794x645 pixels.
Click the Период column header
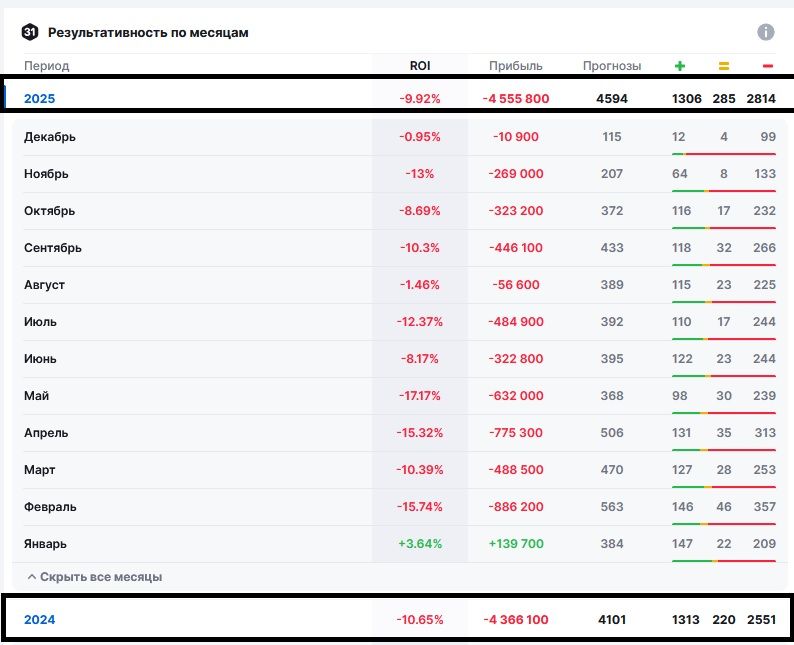(46, 66)
